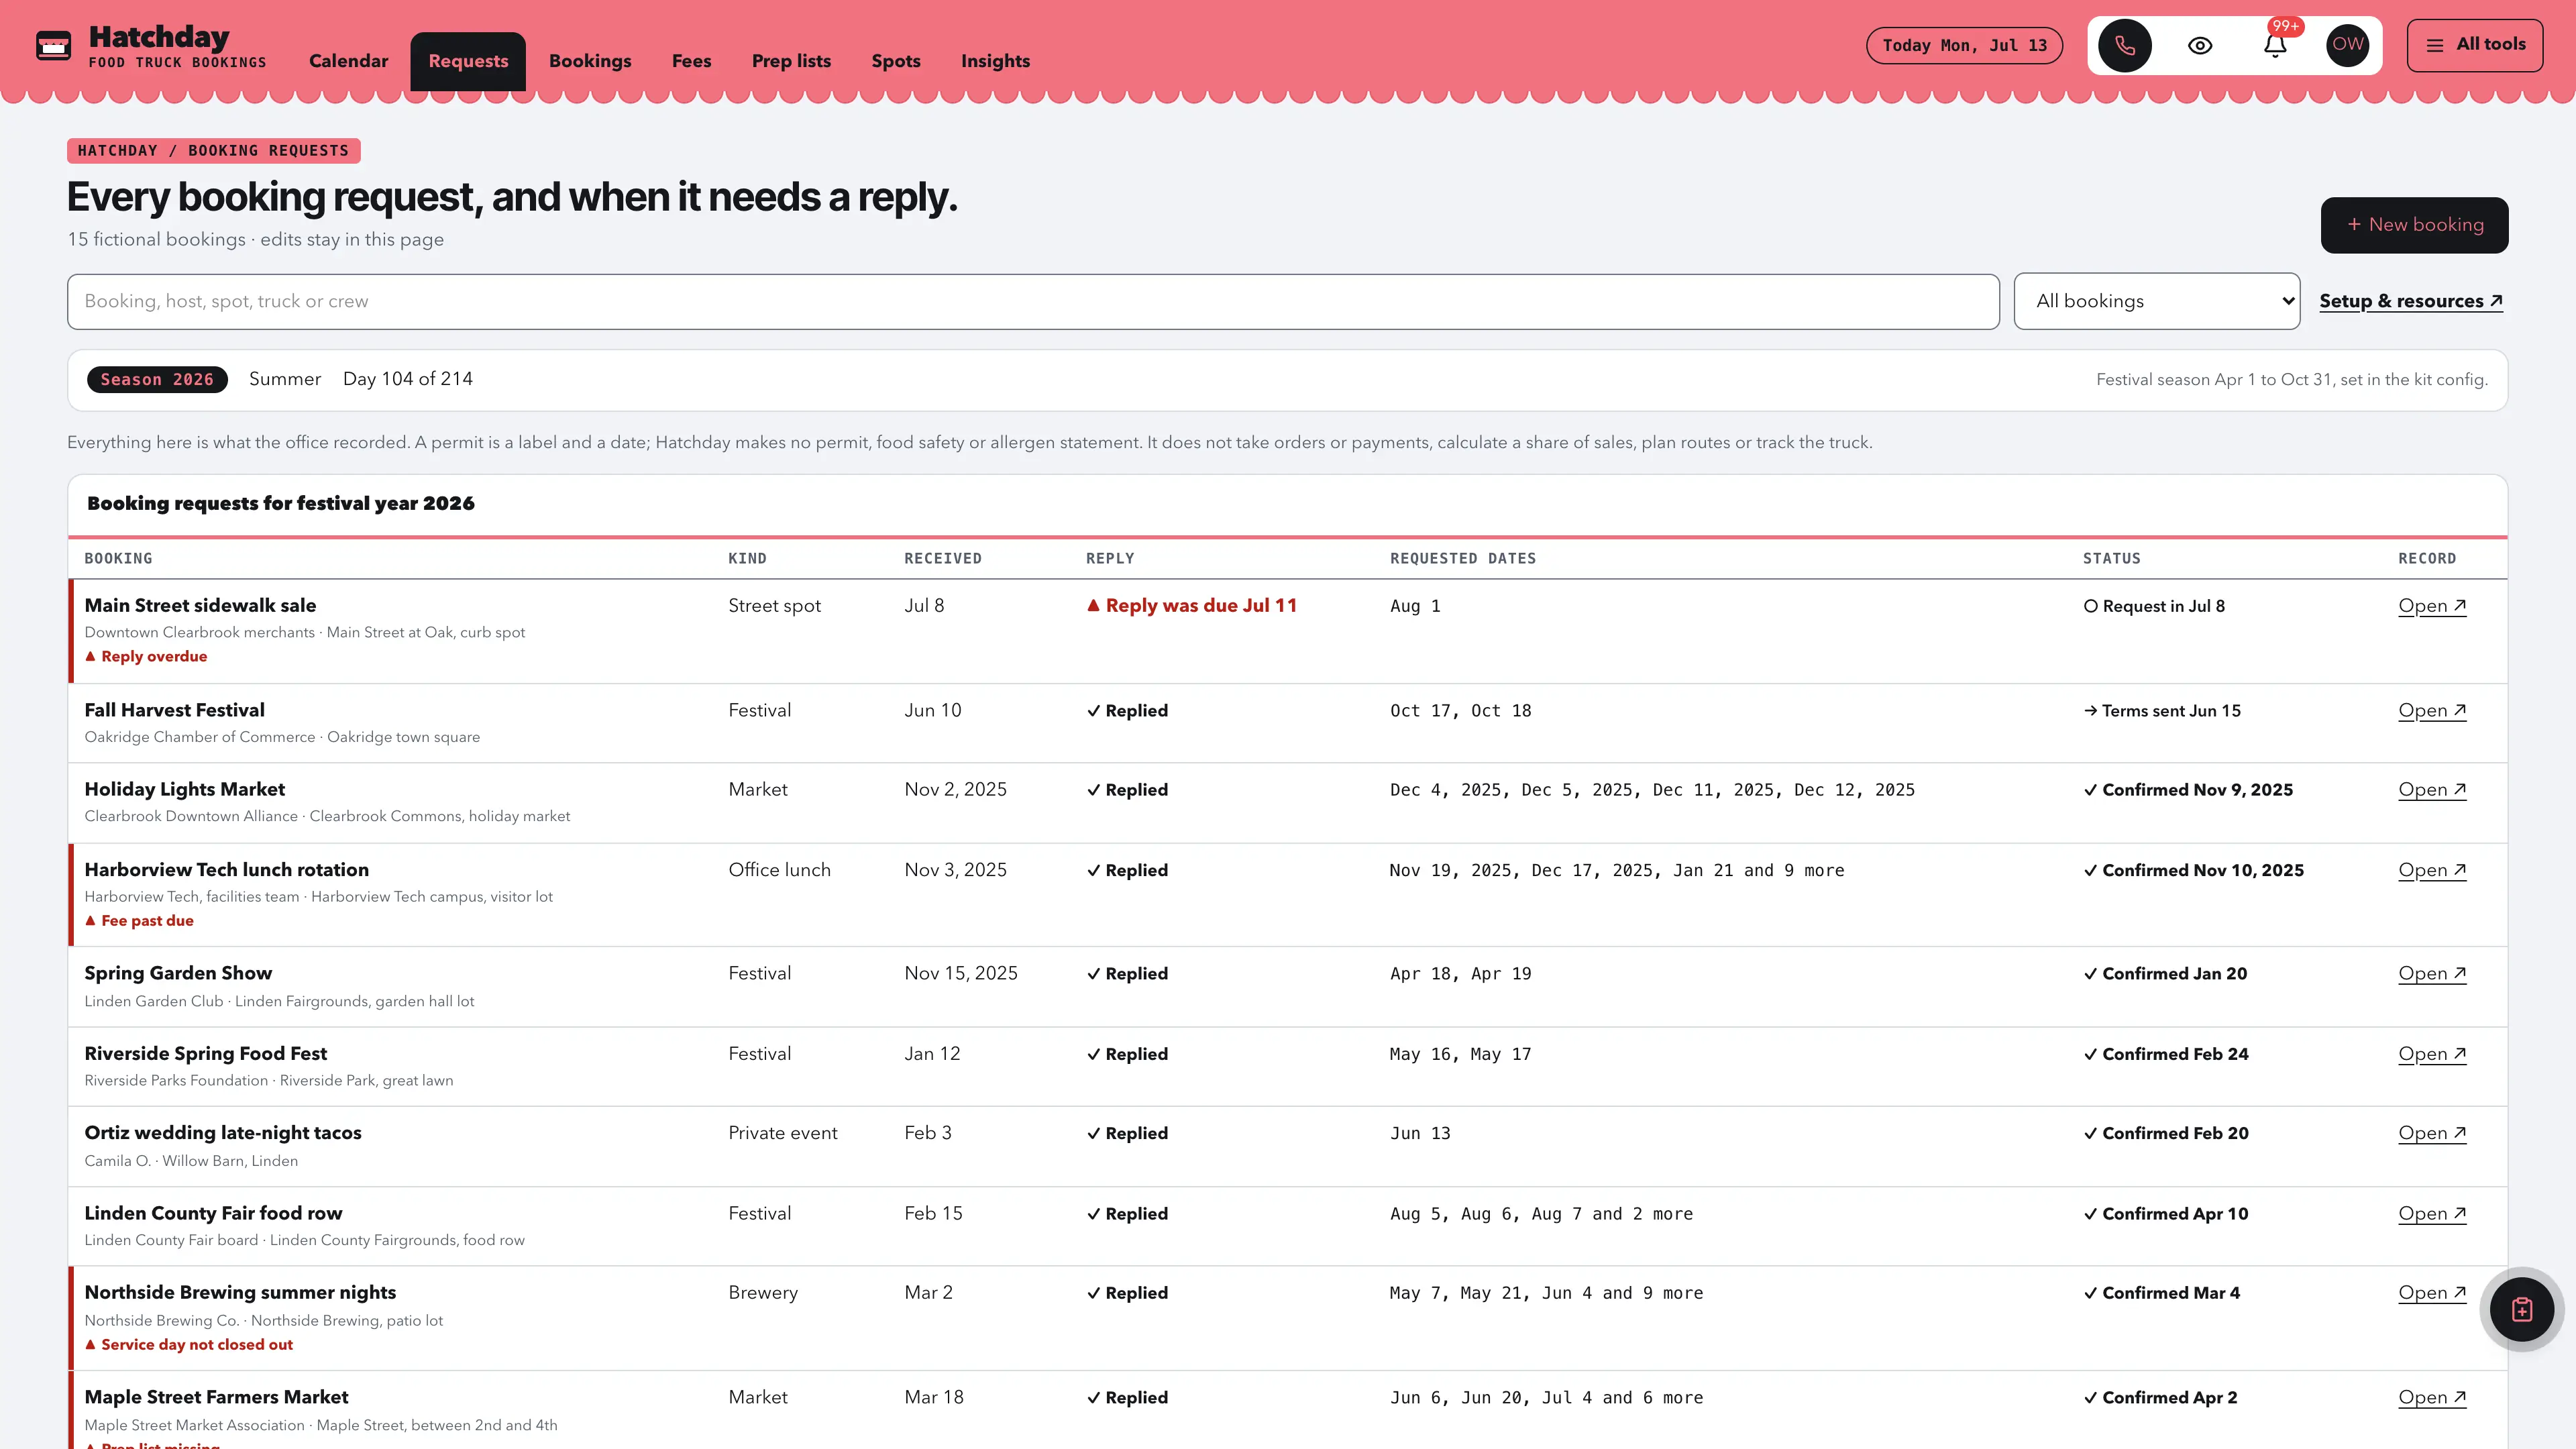Click 'Service day not closed out' alert
The height and width of the screenshot is (1449, 2576).
pos(189,1345)
